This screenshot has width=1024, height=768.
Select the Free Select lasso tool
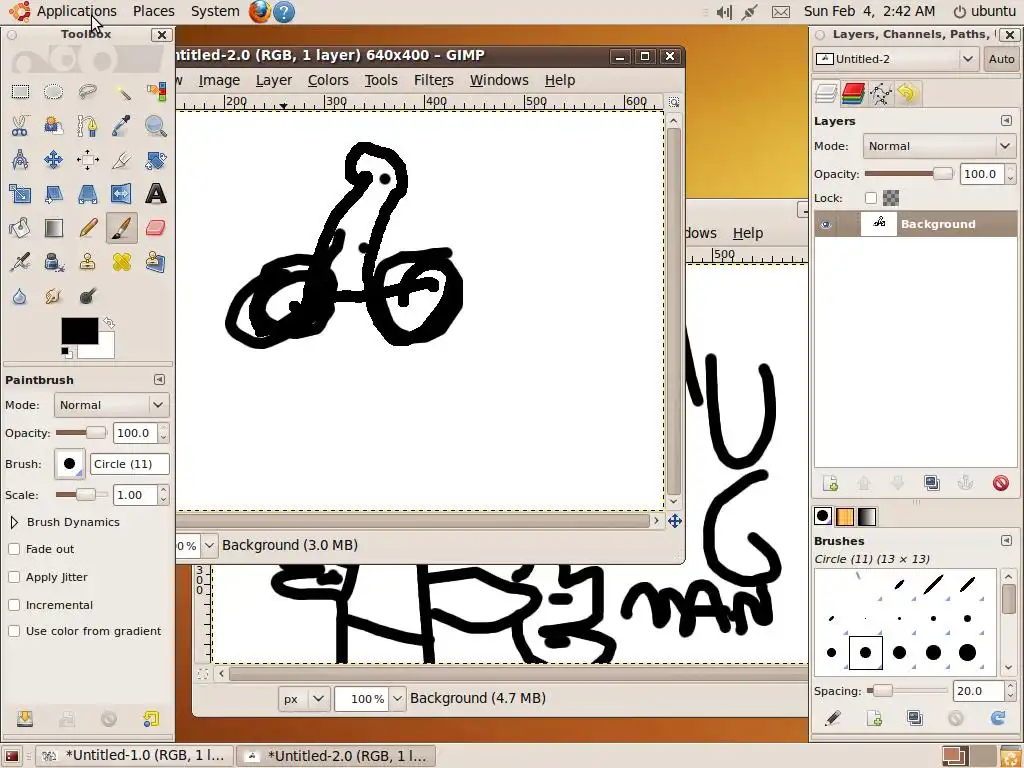coord(88,91)
